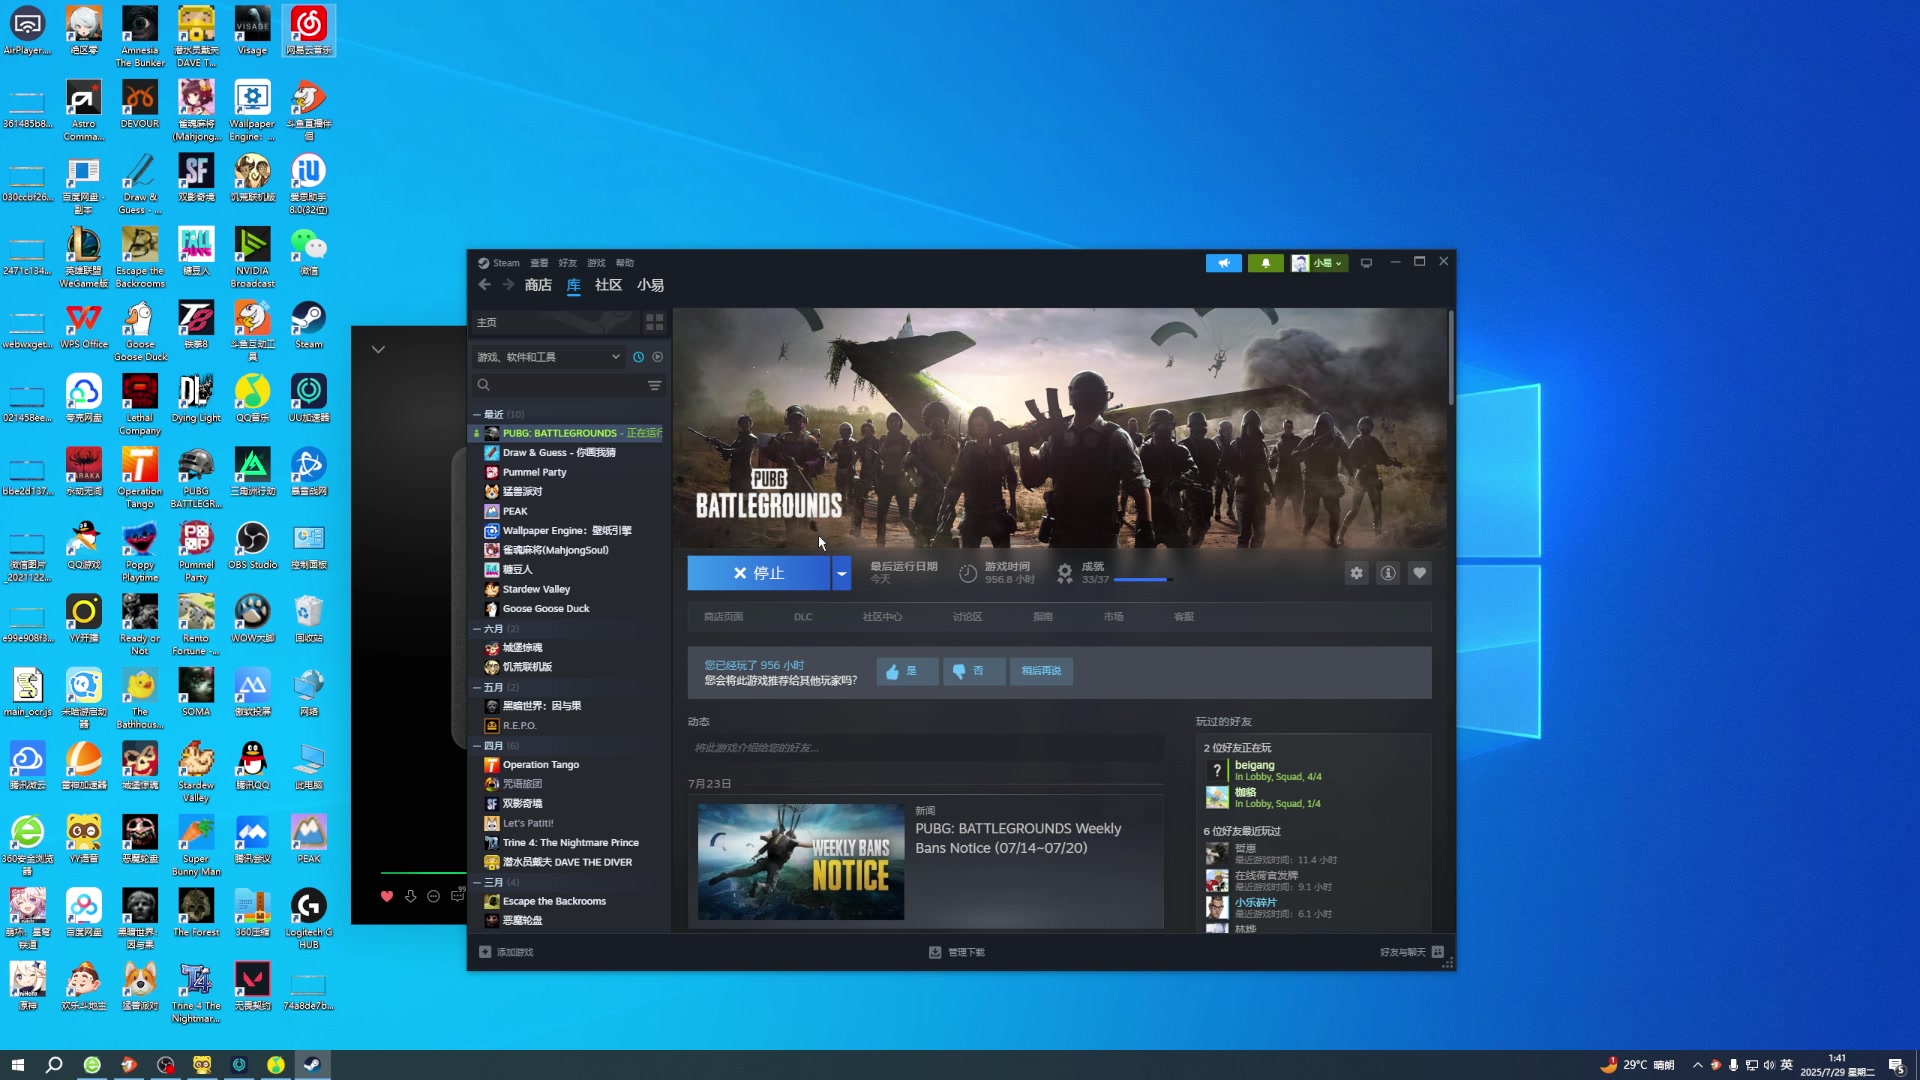This screenshot has width=1920, height=1080.
Task: Click the play time clock icon
Action: coord(968,573)
